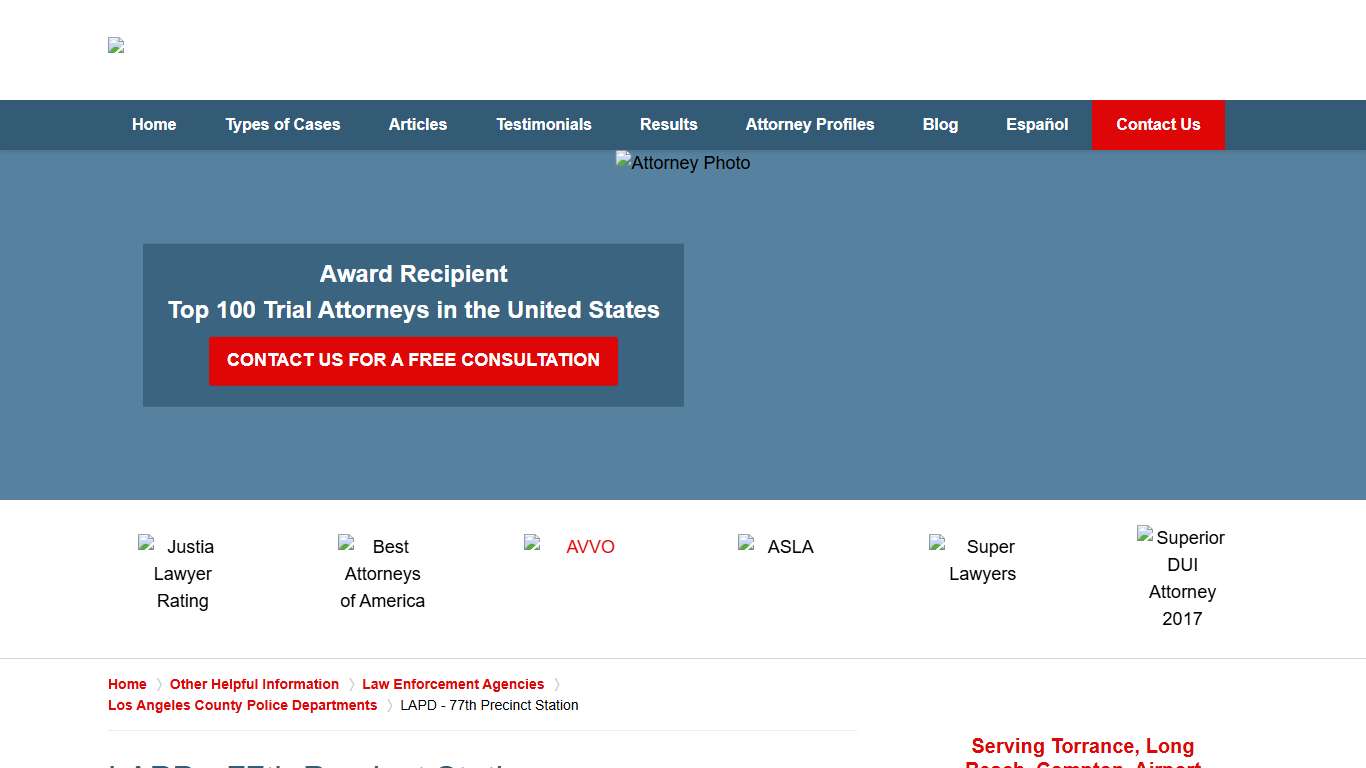Open the Home menu item
The image size is (1366, 768).
click(154, 125)
